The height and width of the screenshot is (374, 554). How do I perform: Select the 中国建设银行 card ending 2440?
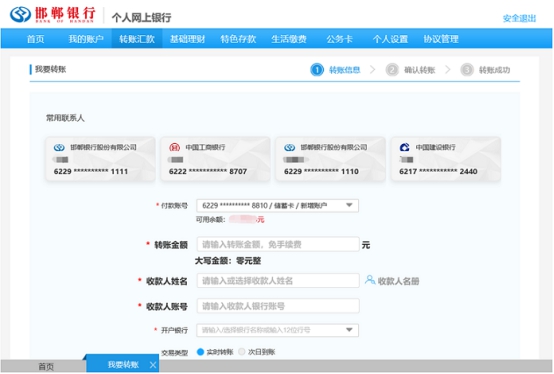tap(446, 159)
